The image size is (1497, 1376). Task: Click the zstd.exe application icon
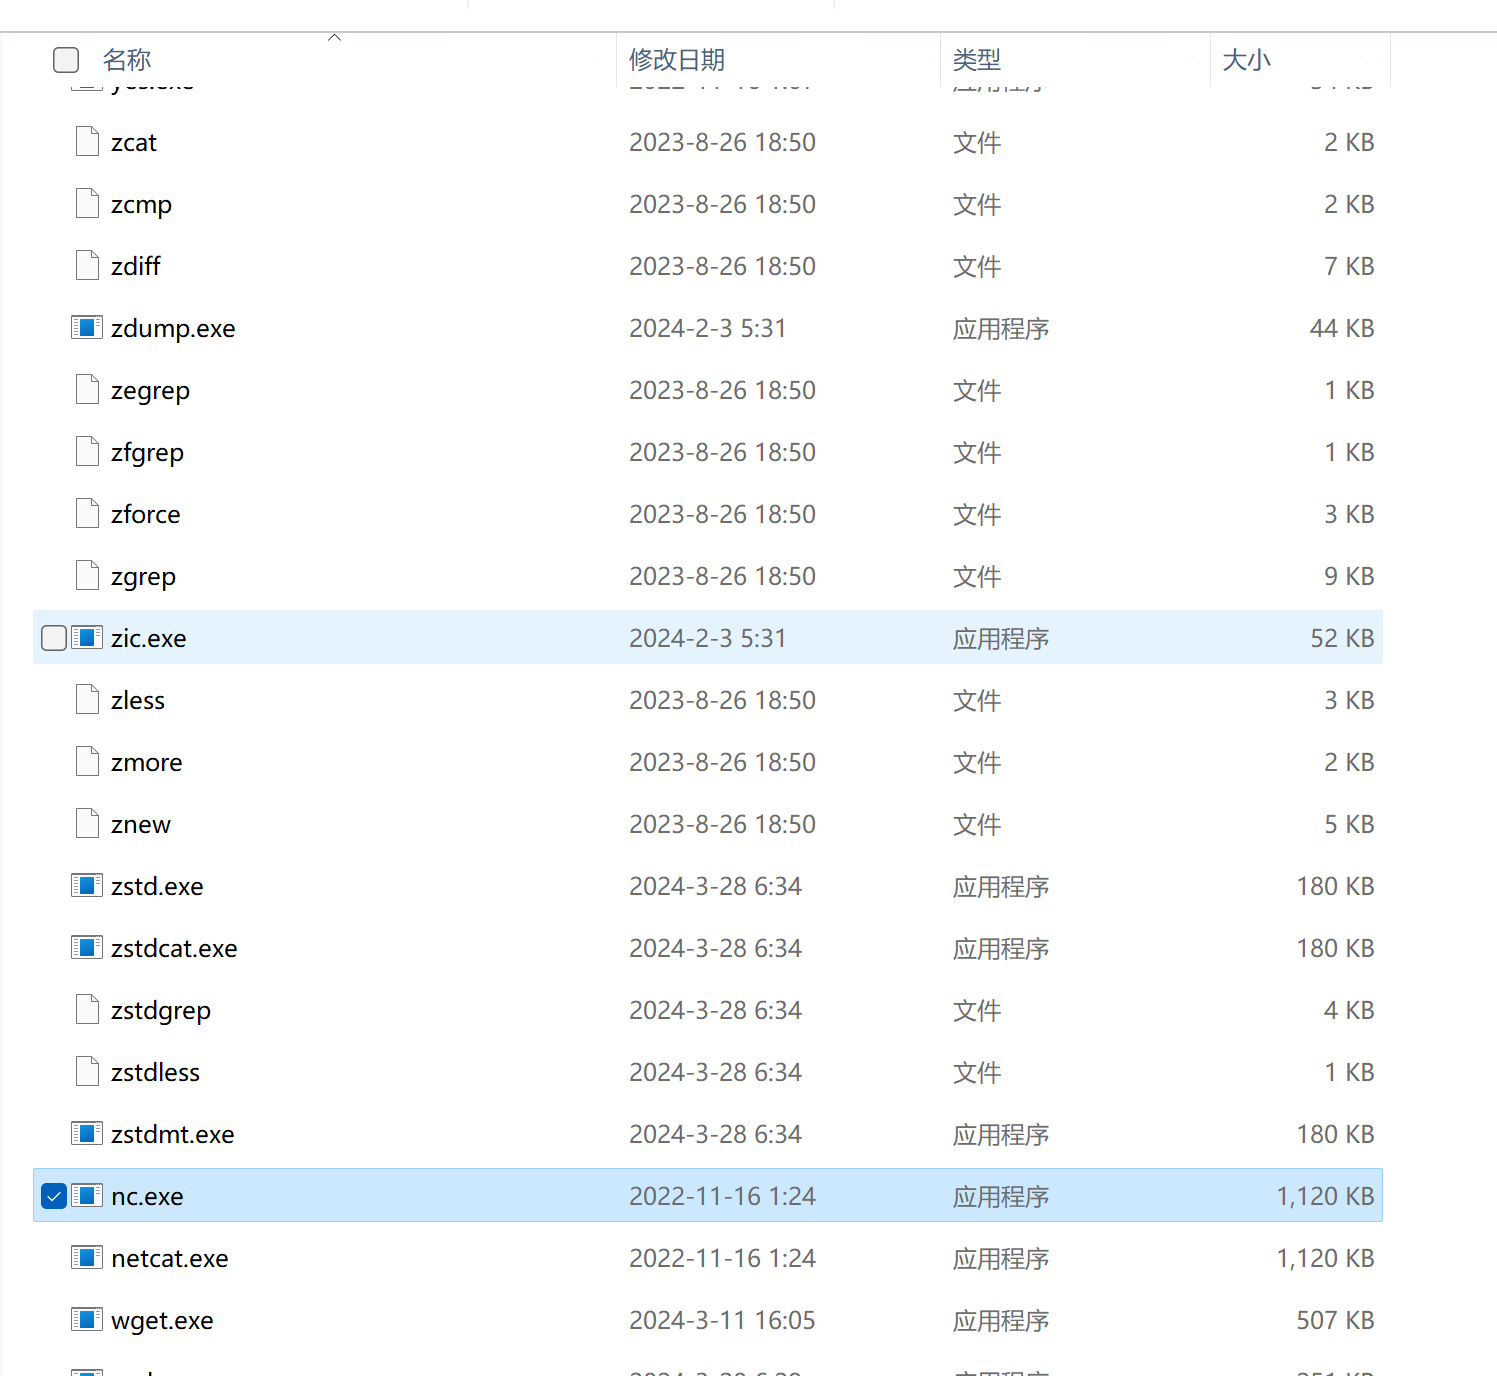[87, 886]
